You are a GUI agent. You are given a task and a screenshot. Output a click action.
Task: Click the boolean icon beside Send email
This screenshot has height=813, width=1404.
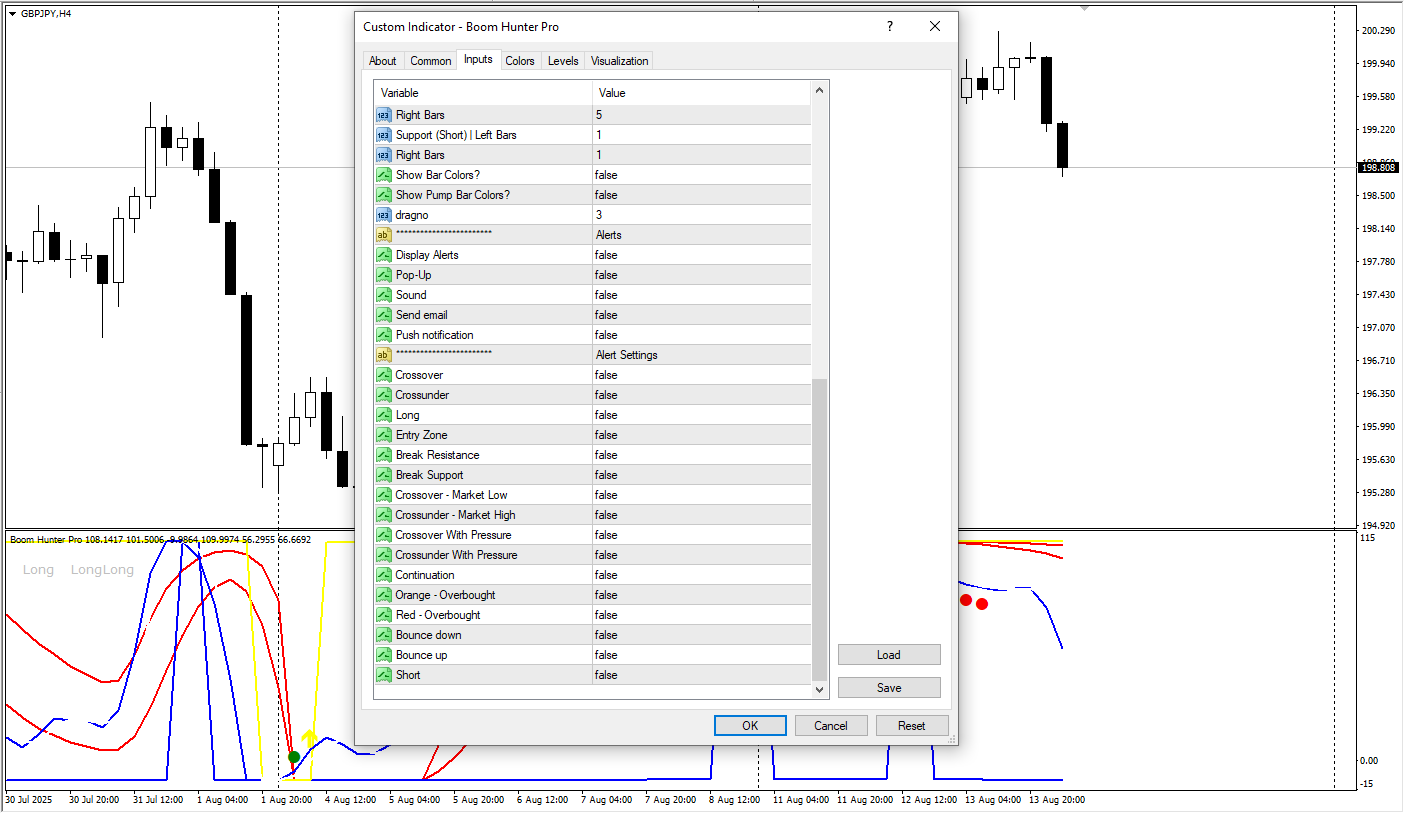(x=384, y=315)
